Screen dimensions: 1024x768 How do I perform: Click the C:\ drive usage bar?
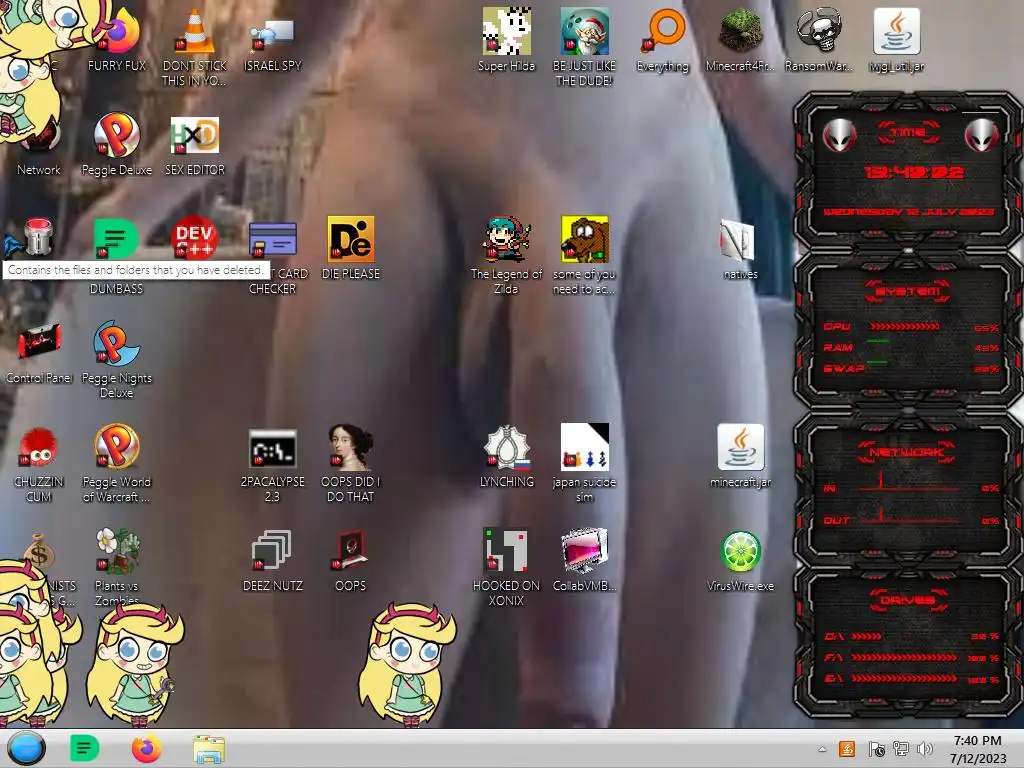[867, 635]
